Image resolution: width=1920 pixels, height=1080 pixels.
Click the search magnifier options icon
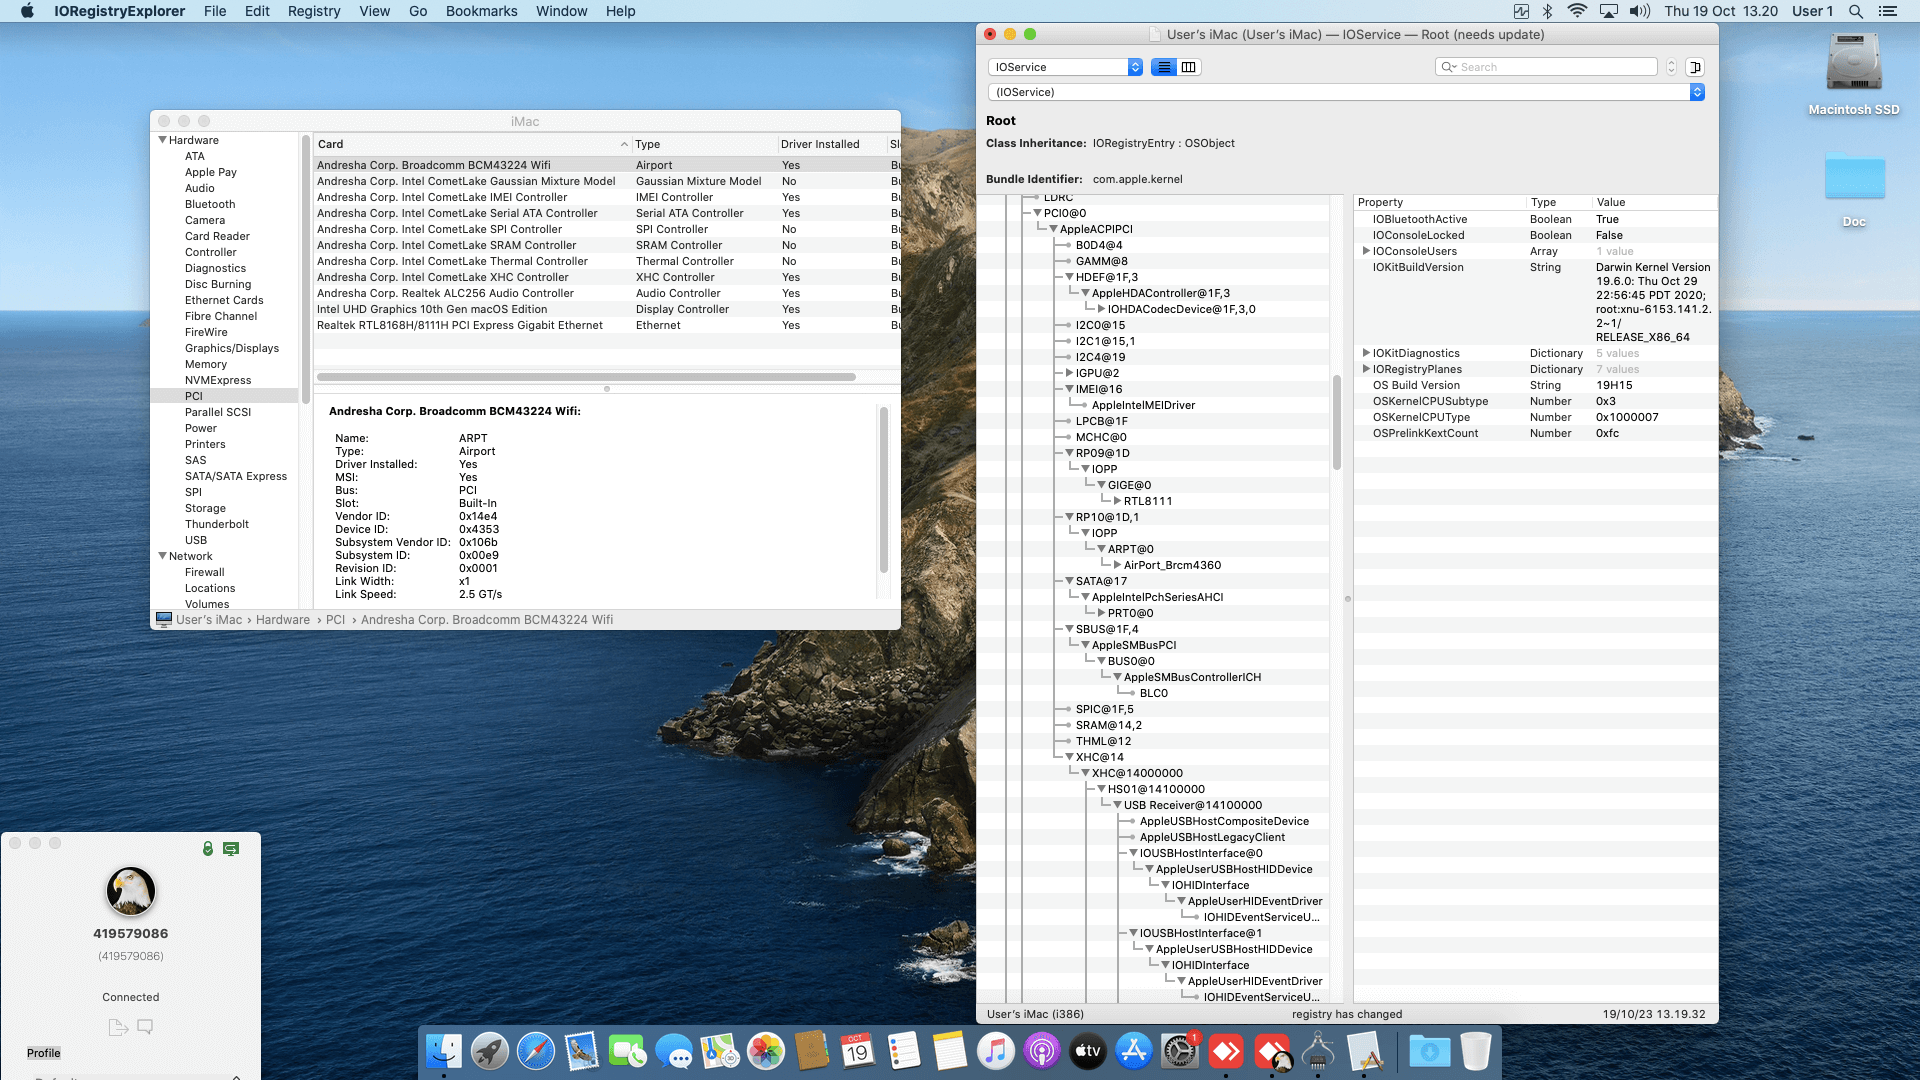(x=1447, y=67)
